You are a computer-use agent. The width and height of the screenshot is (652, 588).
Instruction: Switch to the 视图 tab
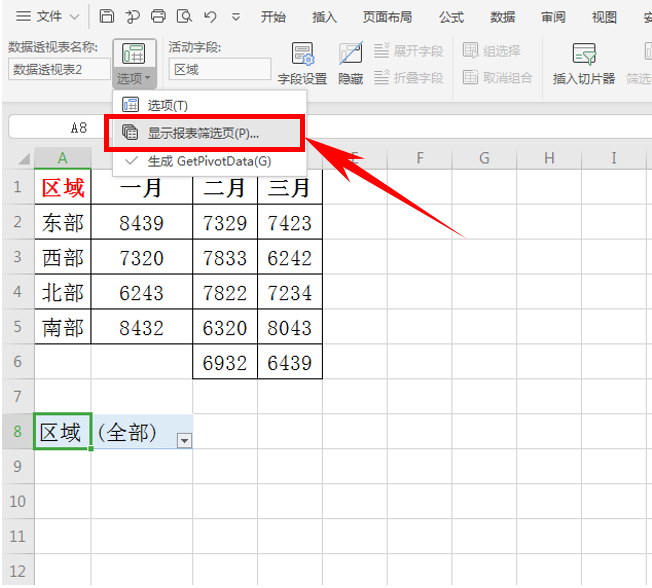pyautogui.click(x=604, y=17)
